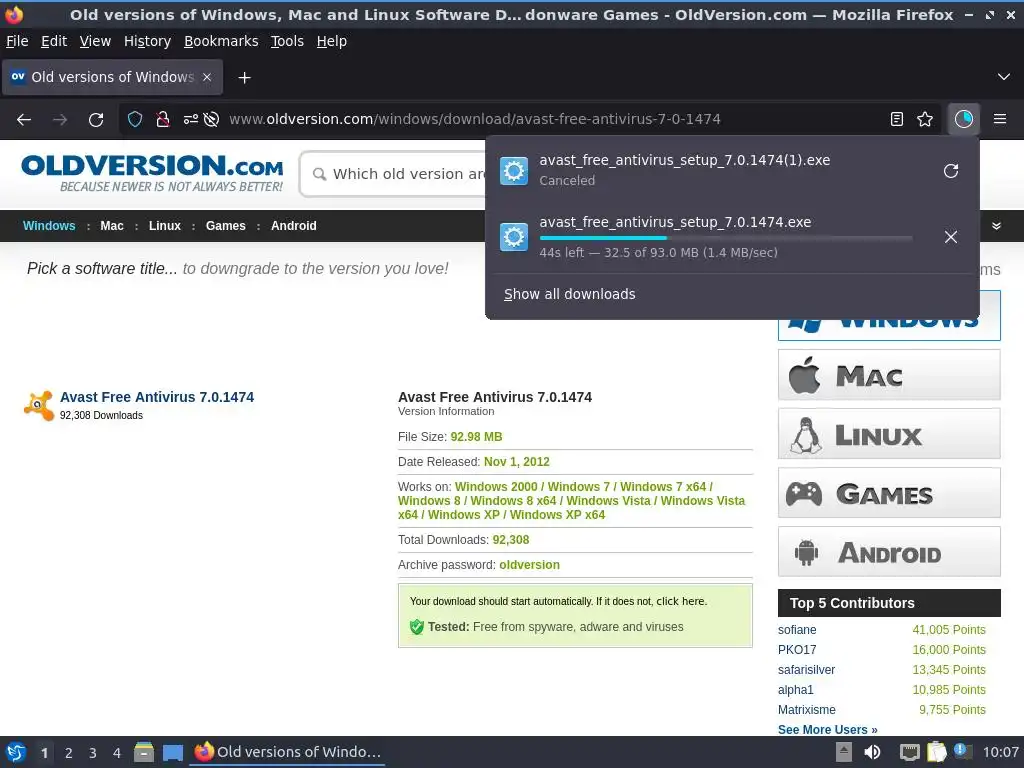Open the Help menu

pyautogui.click(x=332, y=41)
